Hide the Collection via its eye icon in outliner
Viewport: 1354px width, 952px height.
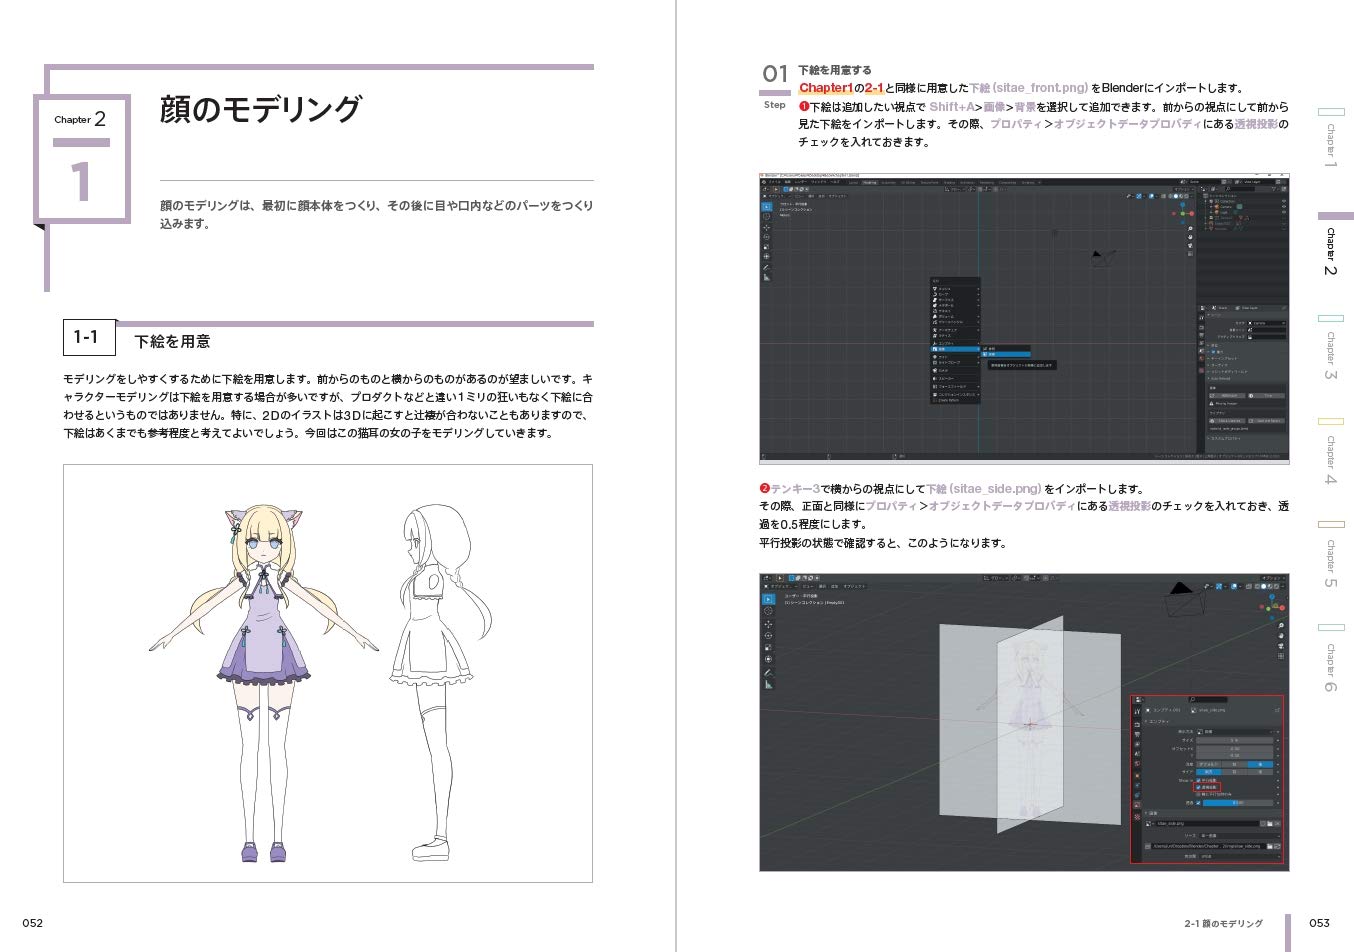point(1284,201)
